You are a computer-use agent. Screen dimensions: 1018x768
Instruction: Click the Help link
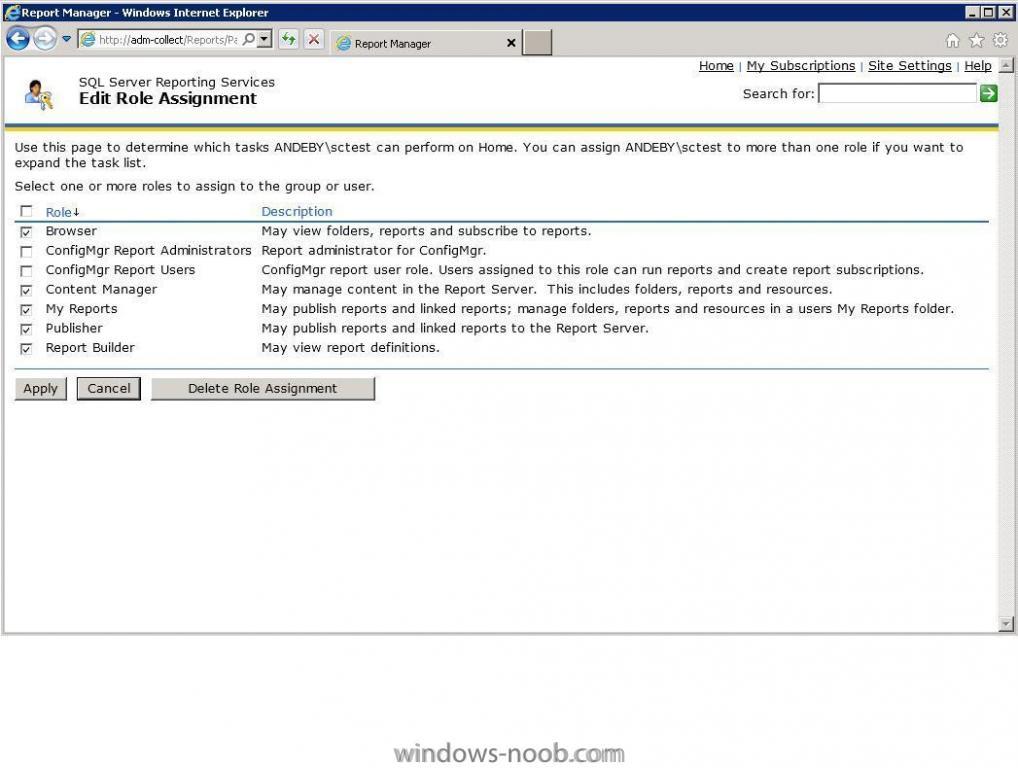(977, 66)
